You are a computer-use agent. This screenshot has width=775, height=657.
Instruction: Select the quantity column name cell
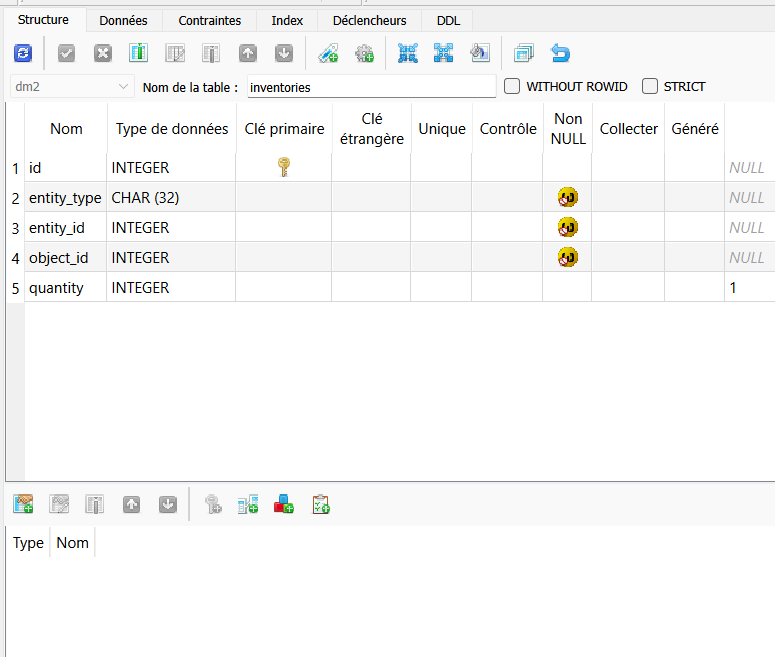(66, 288)
